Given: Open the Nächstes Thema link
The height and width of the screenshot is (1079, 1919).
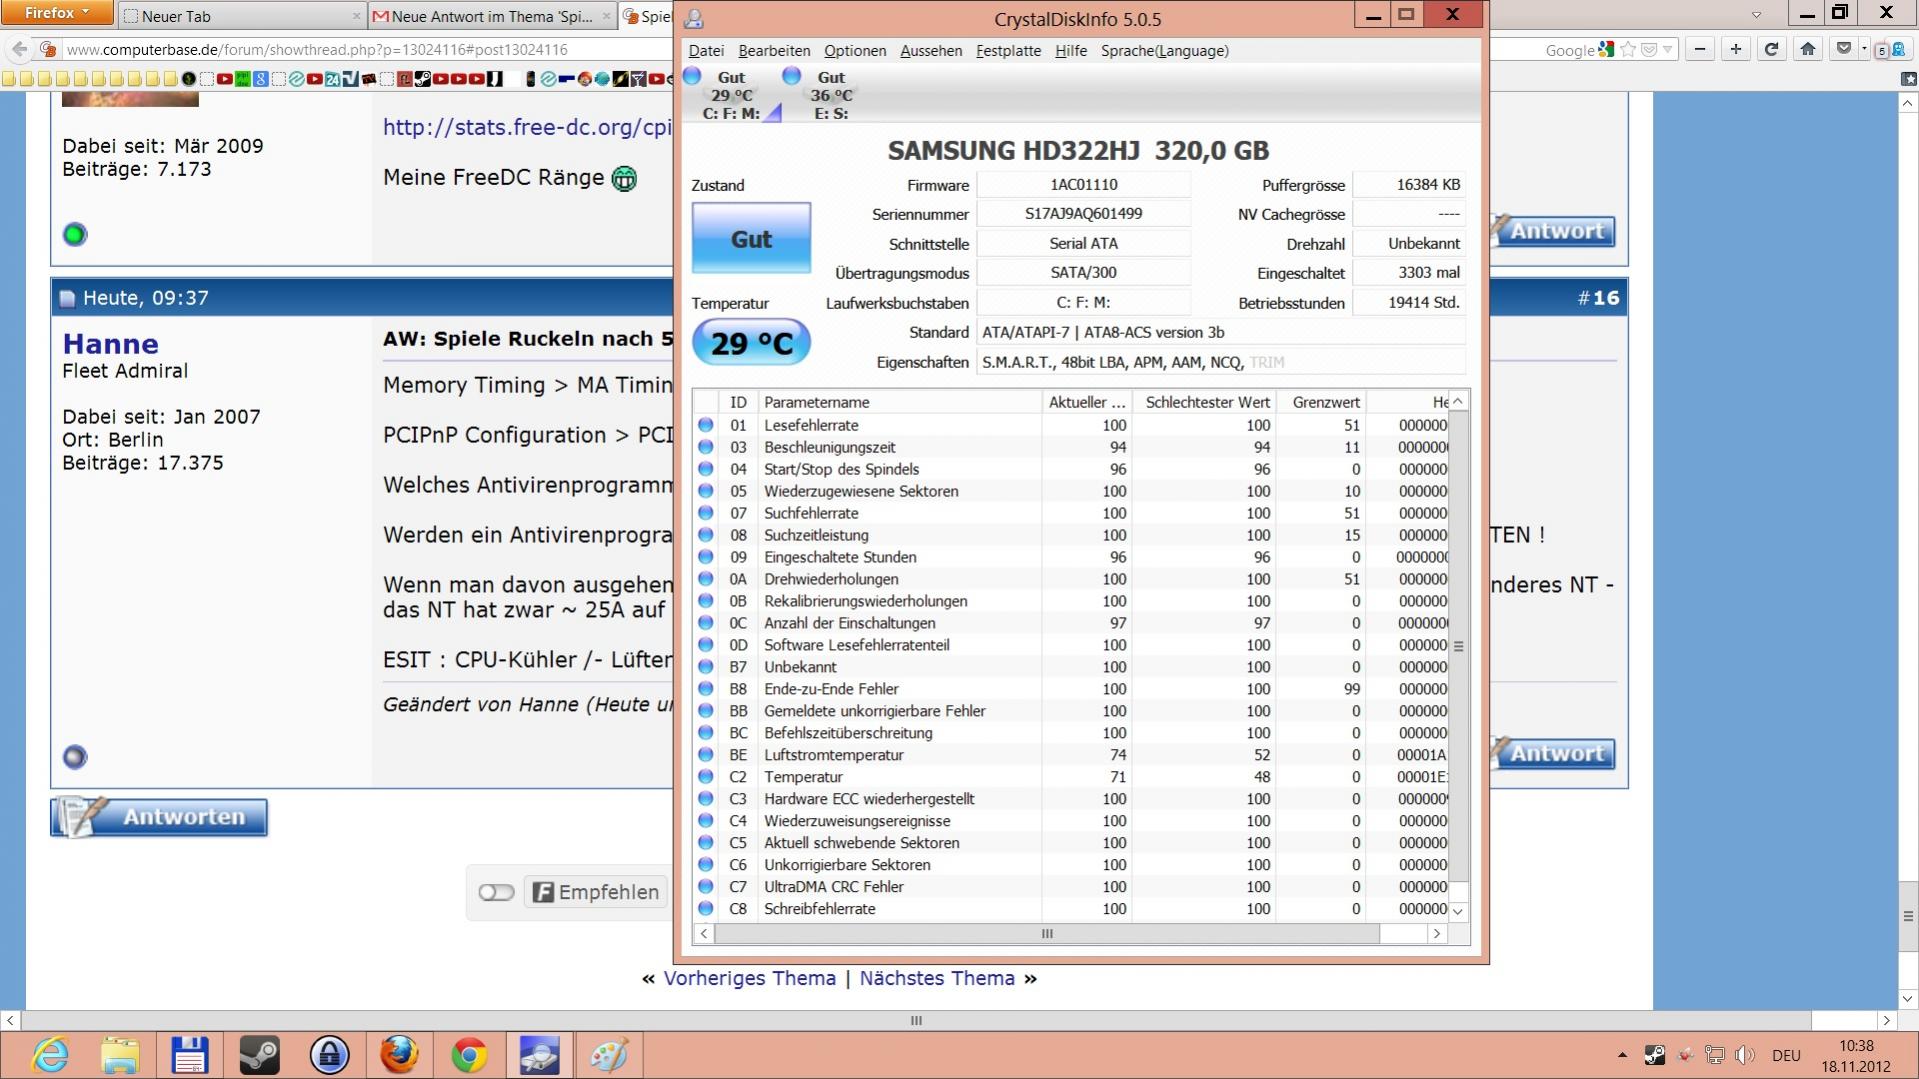Looking at the screenshot, I should click(937, 979).
